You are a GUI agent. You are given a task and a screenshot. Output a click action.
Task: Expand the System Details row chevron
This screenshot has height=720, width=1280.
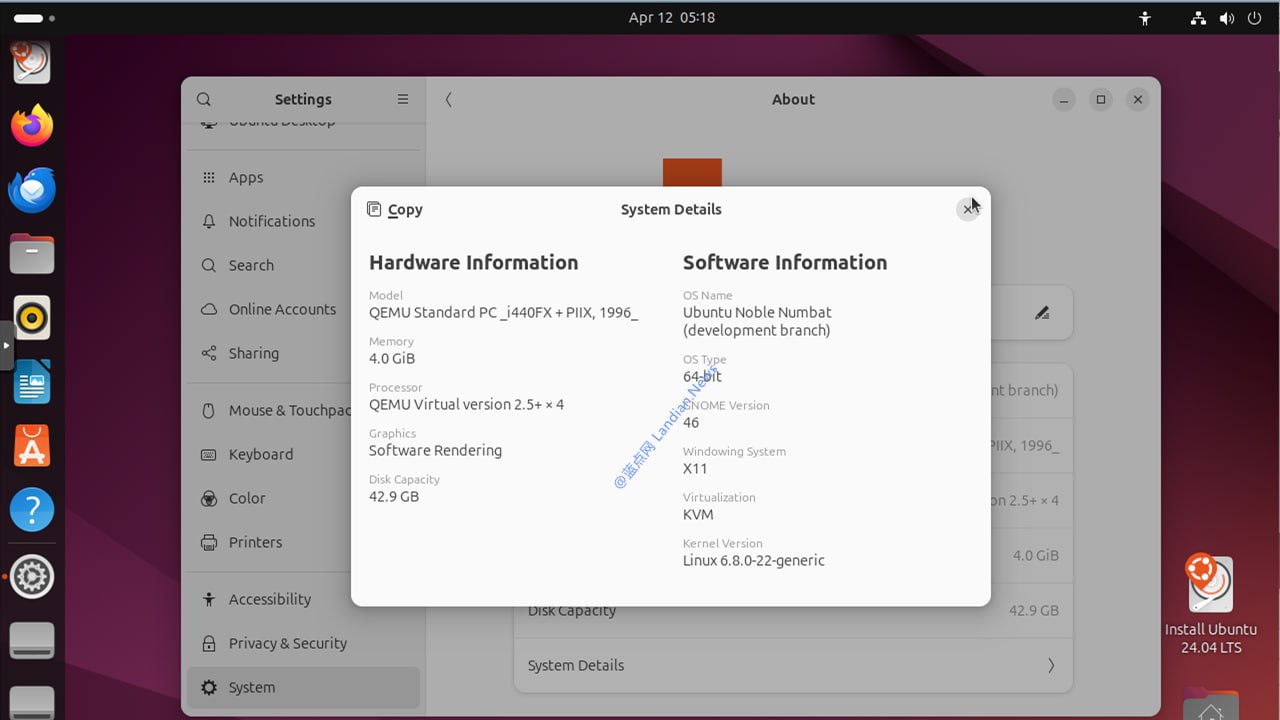pos(1050,665)
